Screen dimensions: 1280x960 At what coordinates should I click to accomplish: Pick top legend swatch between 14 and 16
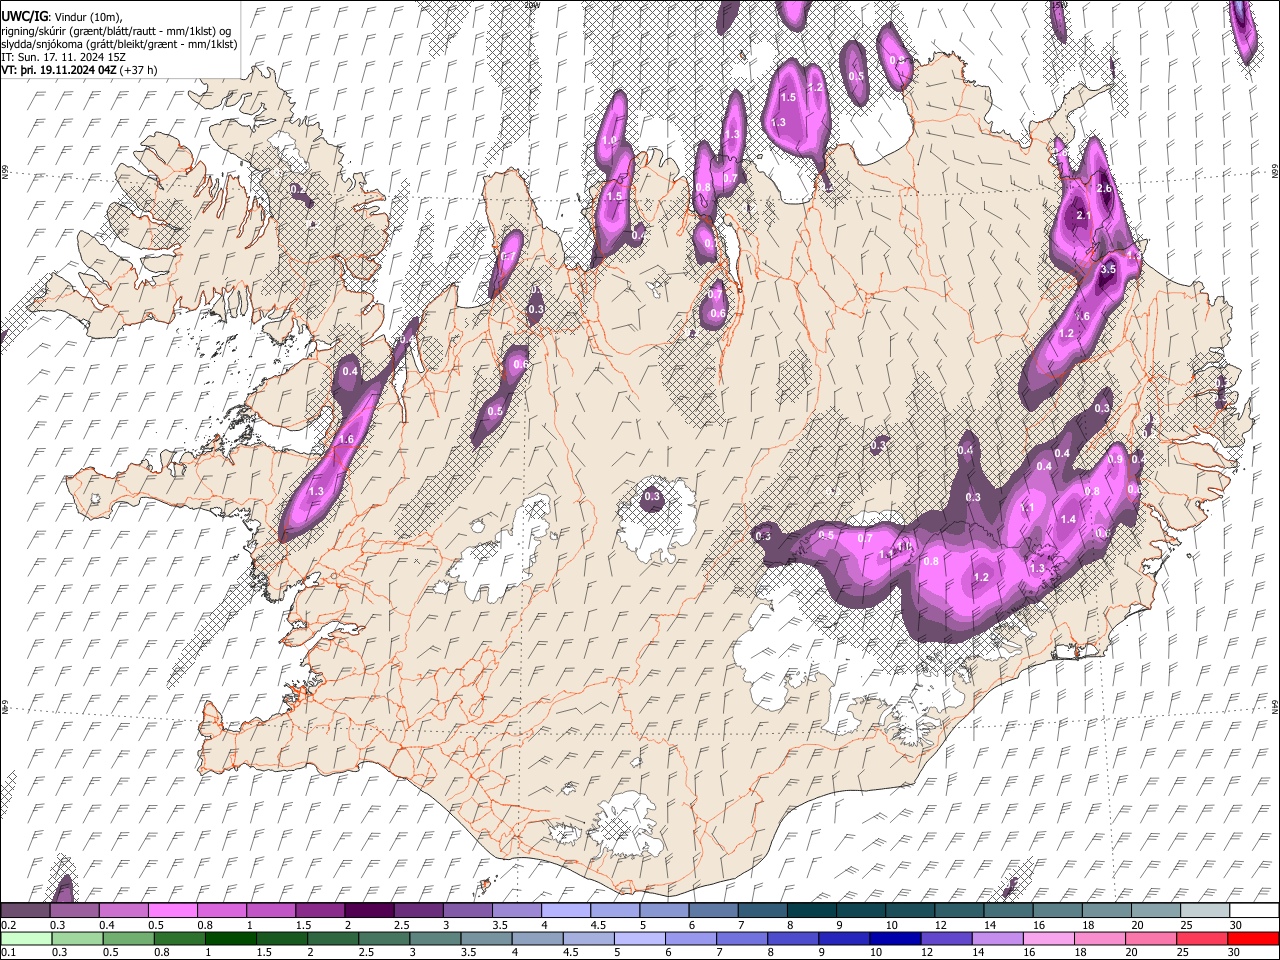point(1008,910)
